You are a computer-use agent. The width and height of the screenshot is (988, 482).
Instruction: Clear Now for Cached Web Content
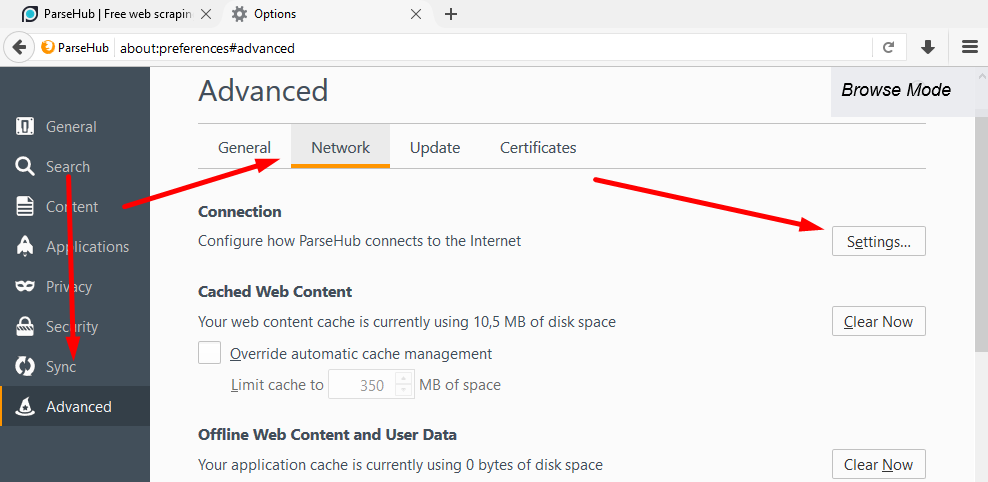click(x=878, y=321)
